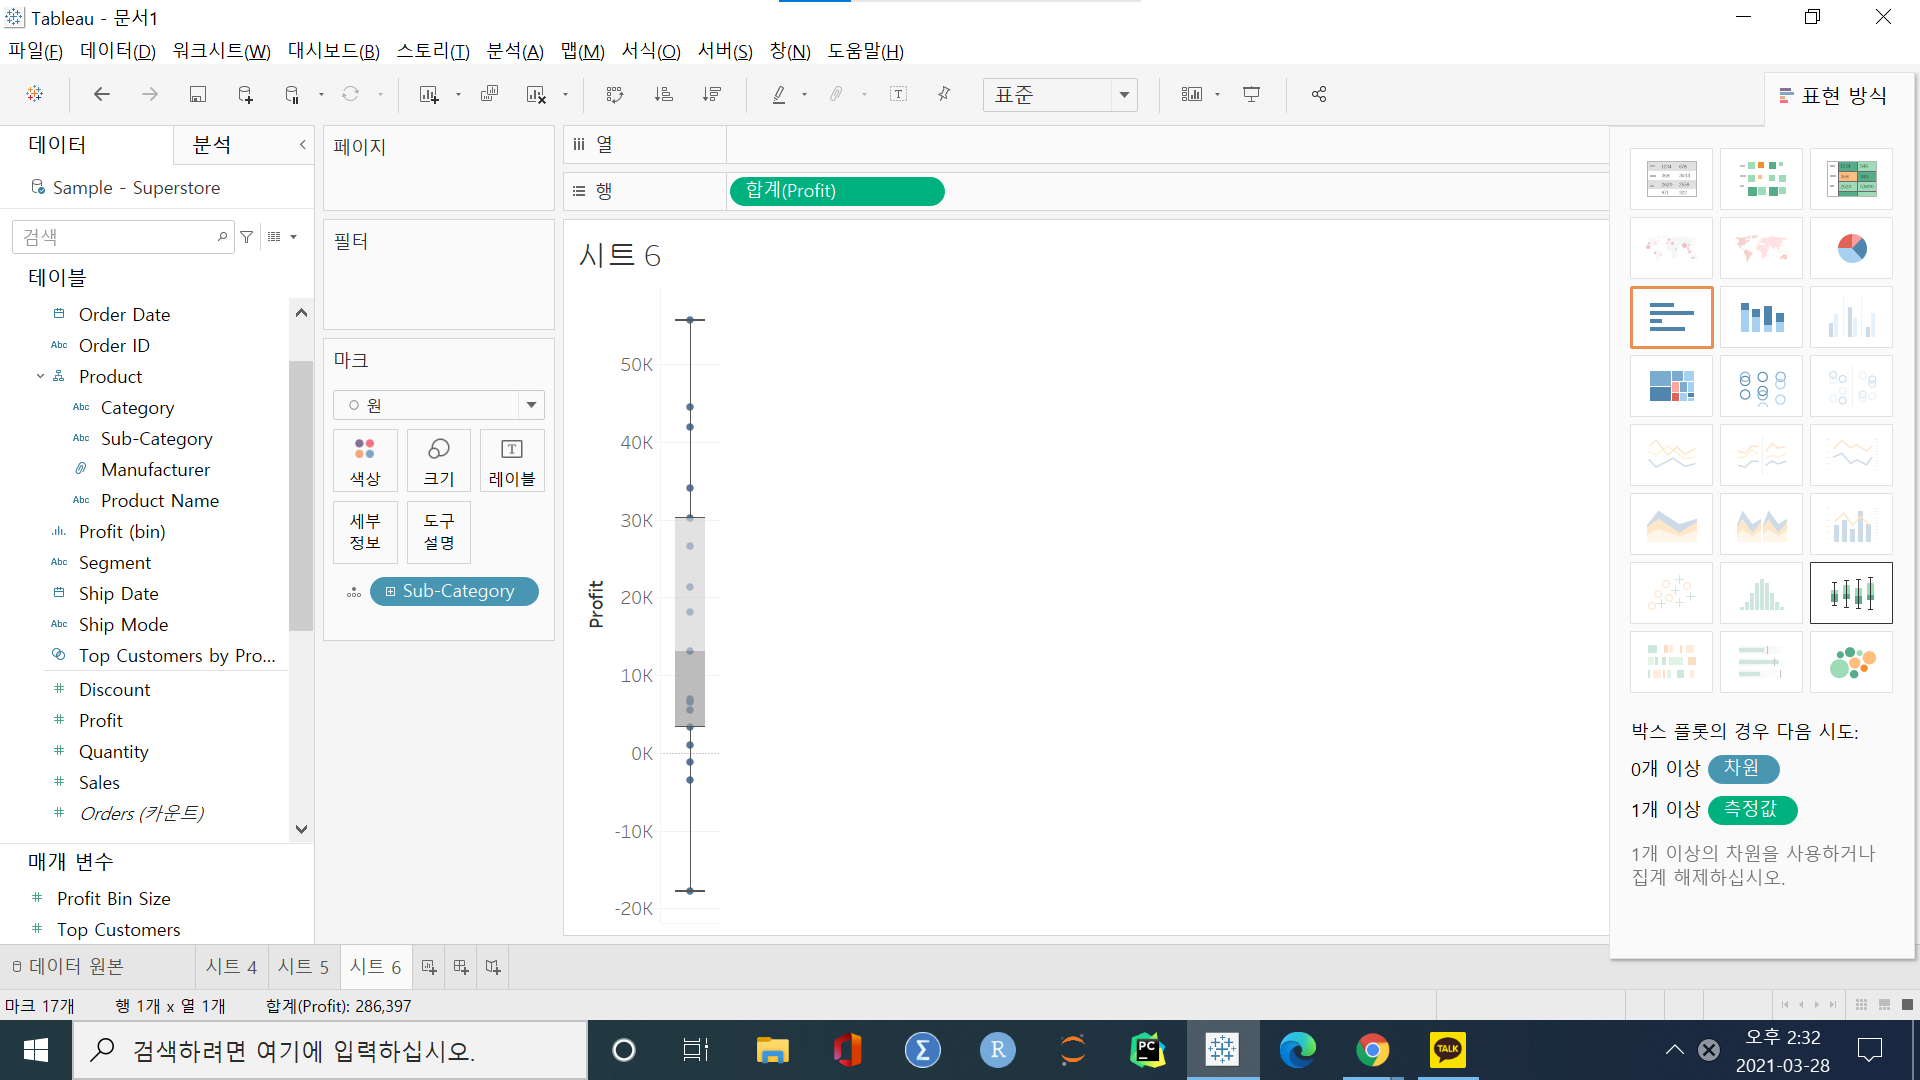Open the Color (색상) marks card
The height and width of the screenshot is (1080, 1920).
(x=365, y=461)
